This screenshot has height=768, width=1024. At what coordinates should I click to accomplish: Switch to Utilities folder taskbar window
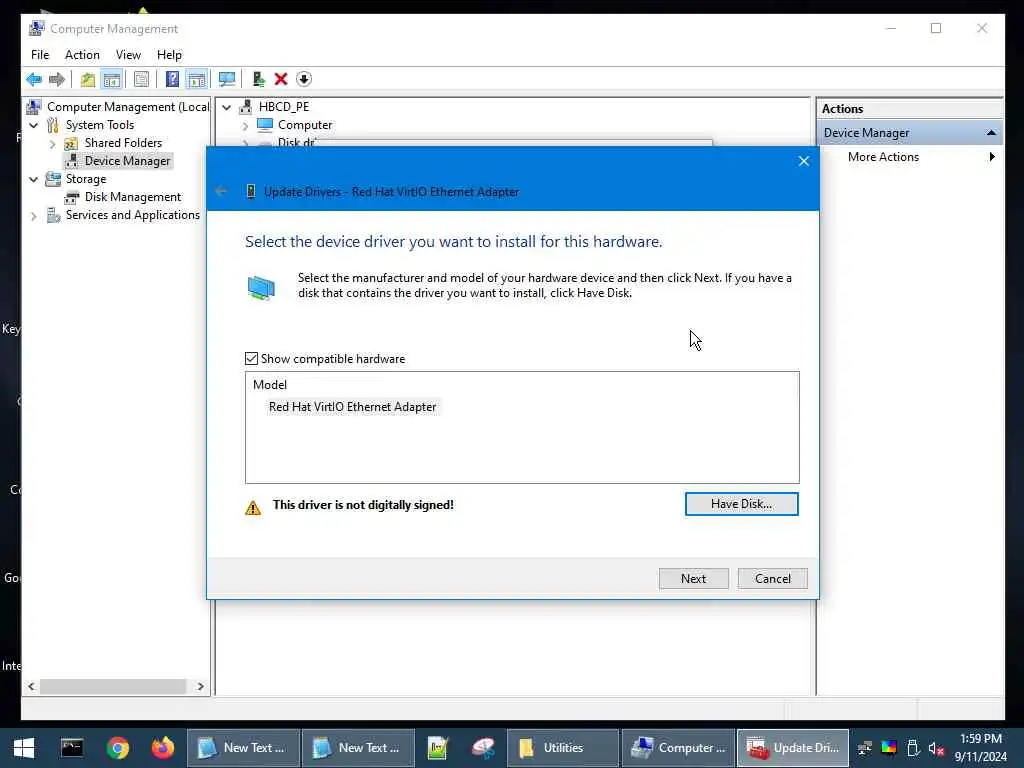point(562,748)
